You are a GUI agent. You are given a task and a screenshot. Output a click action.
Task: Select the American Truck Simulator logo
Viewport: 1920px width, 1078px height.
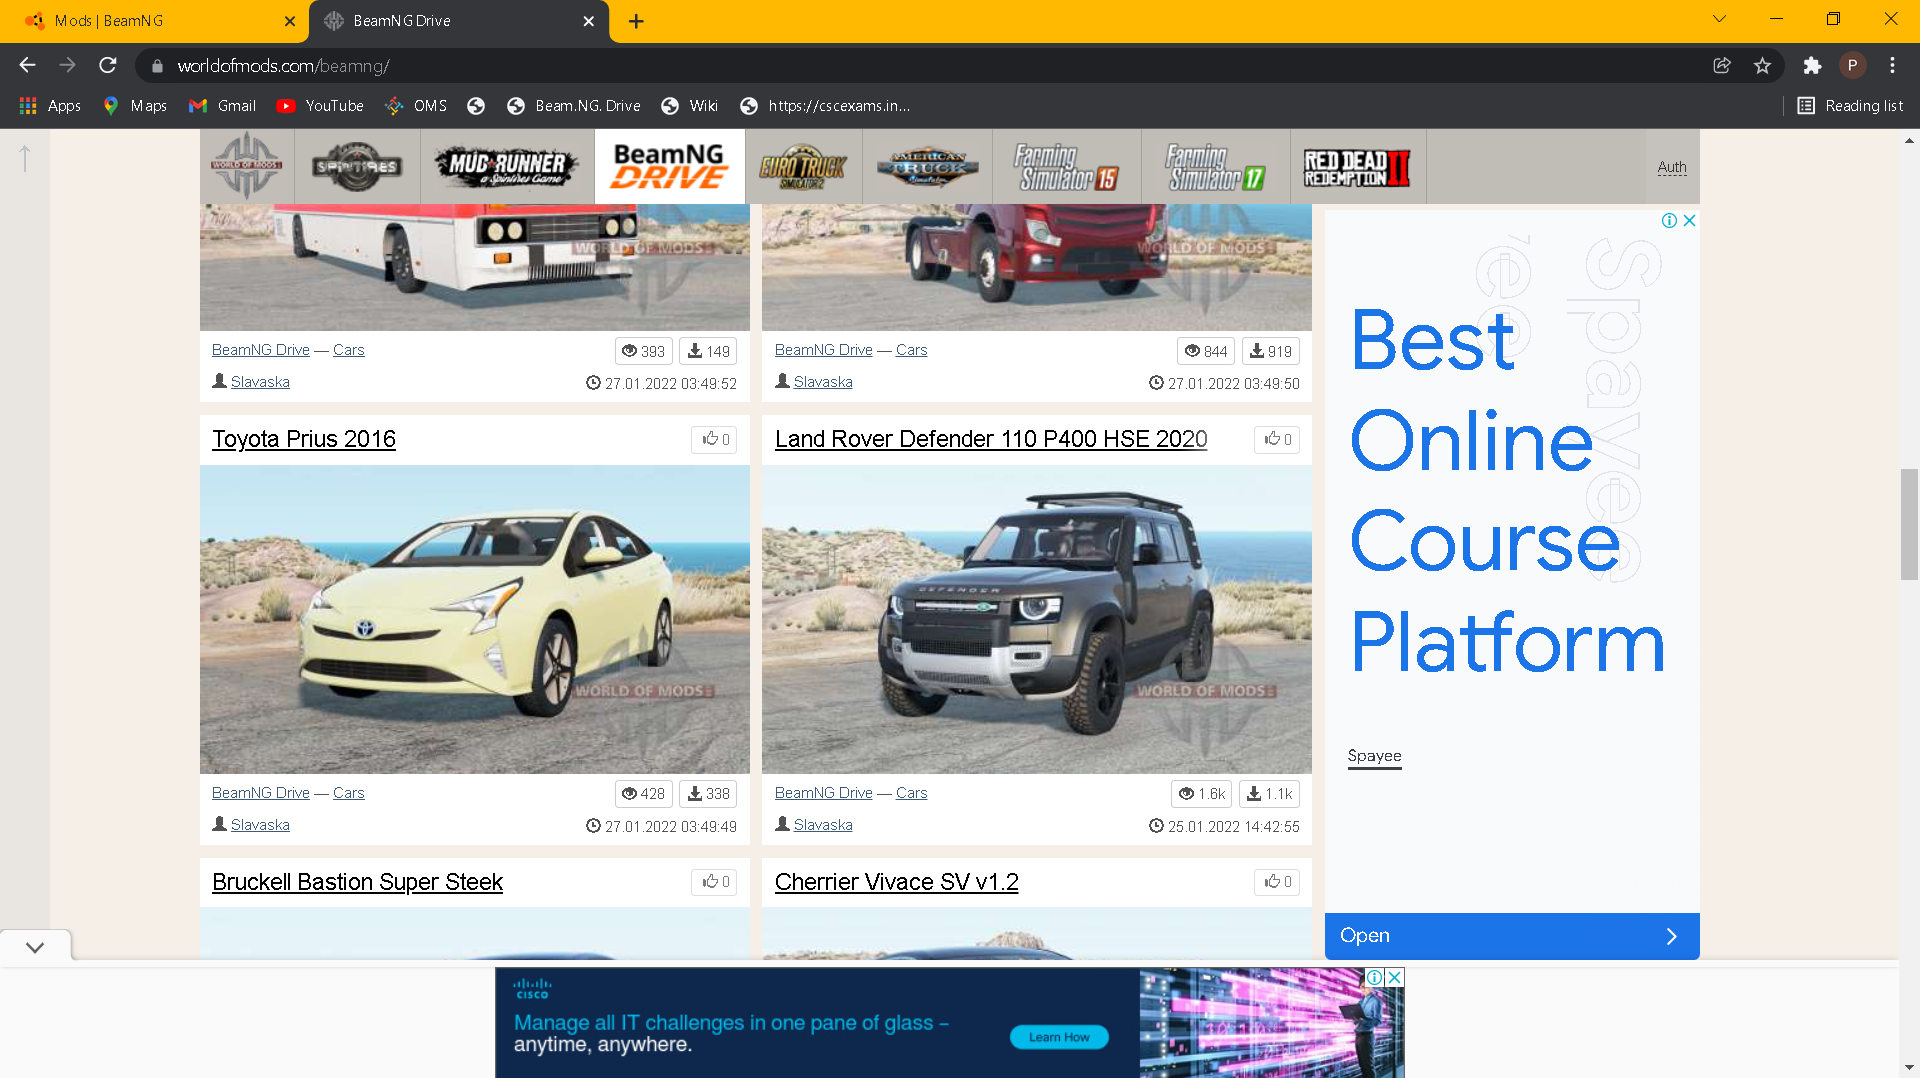click(928, 166)
